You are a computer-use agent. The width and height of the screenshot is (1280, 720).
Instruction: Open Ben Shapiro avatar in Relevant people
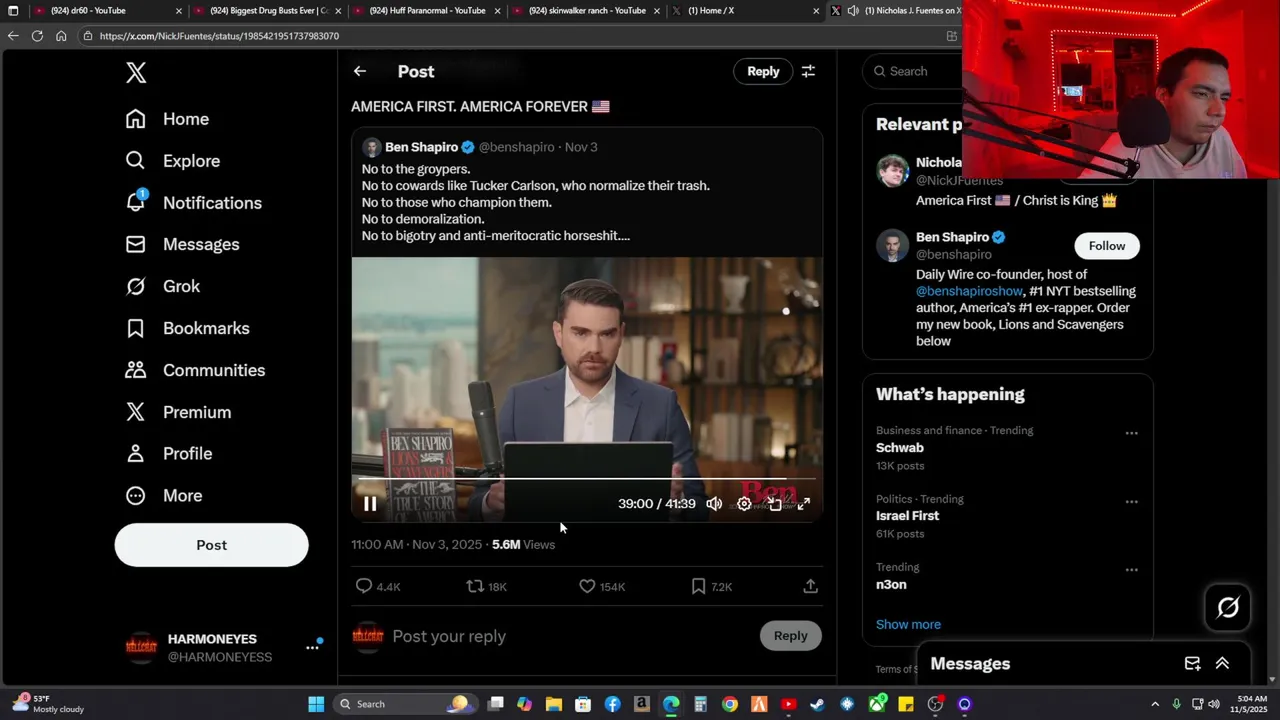pyautogui.click(x=892, y=245)
